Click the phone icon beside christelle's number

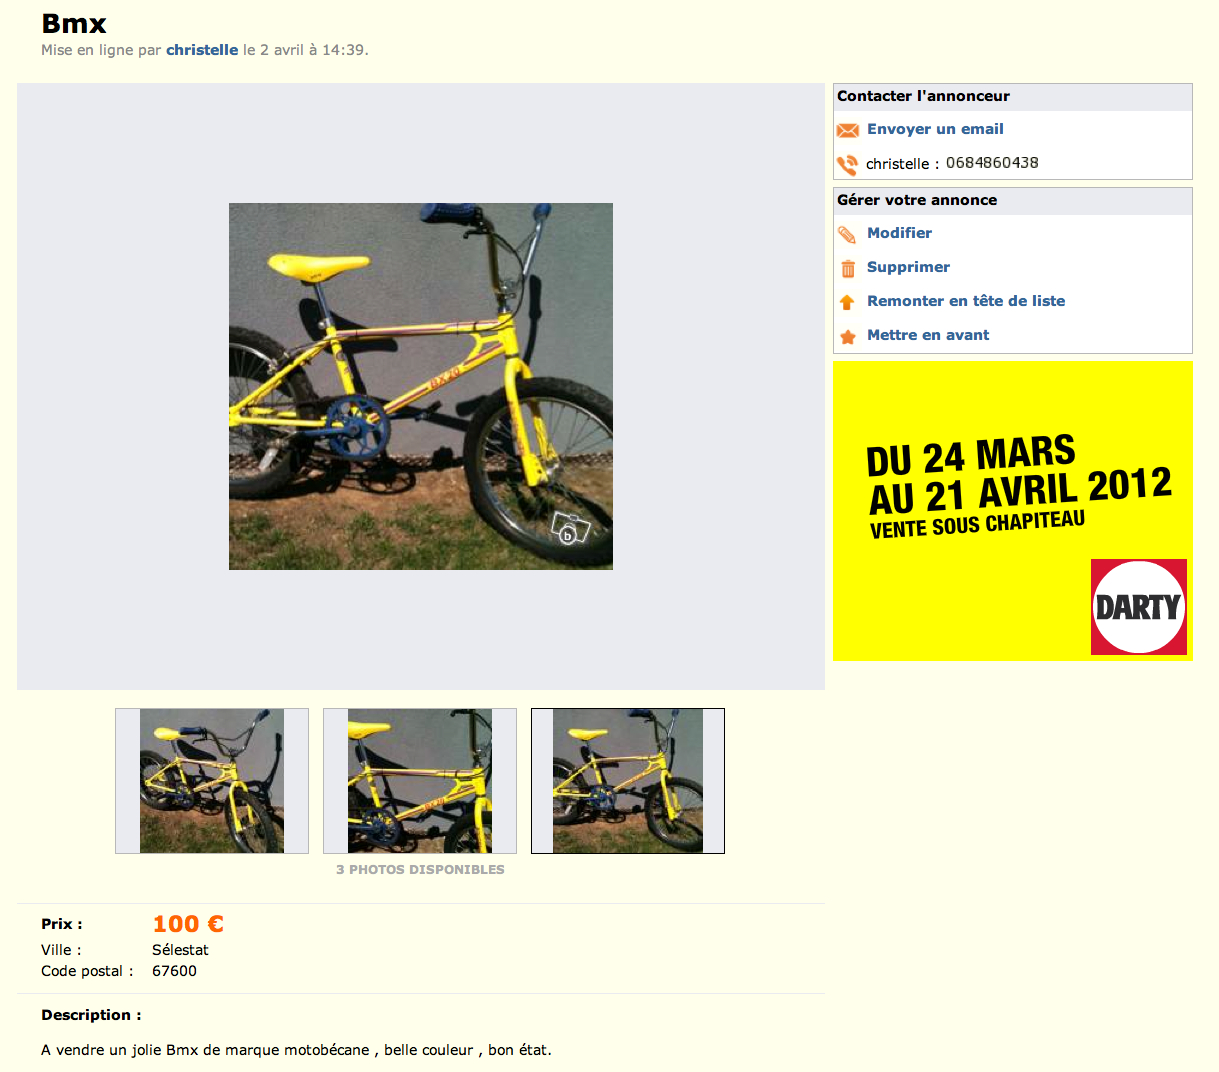coord(848,164)
